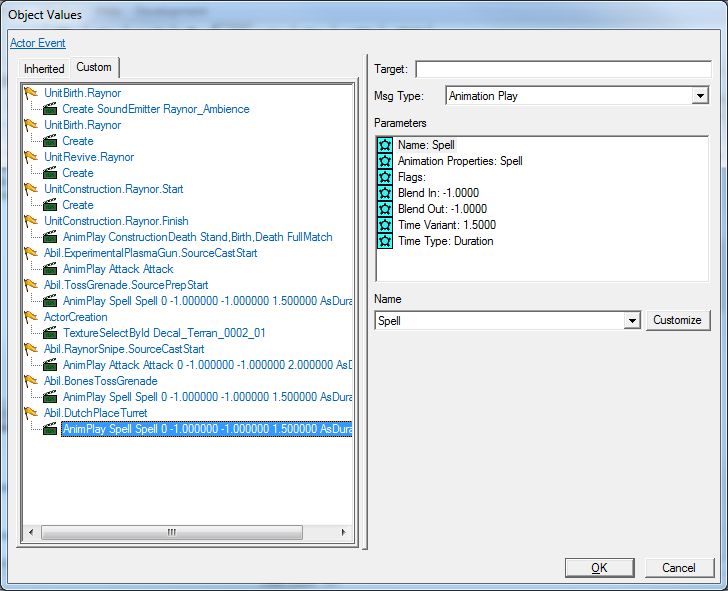Screen dimensions: 728x591
Task: Click flag icon beside Abil.RaynorSnipe.SourceCastStart
Action: coord(31,348)
